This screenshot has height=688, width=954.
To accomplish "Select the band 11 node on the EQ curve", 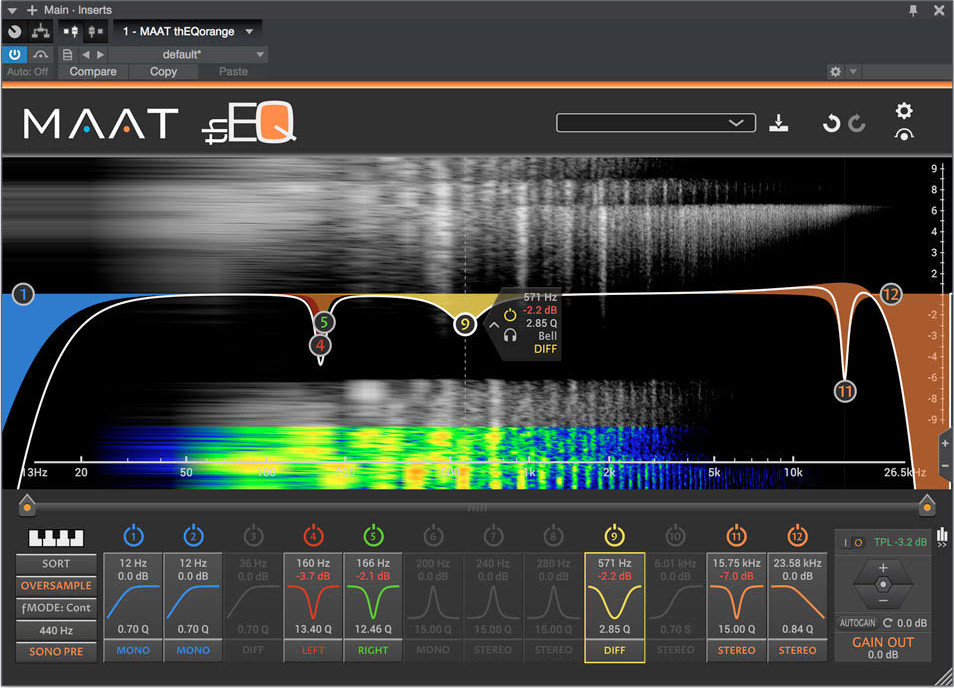I will coord(845,391).
